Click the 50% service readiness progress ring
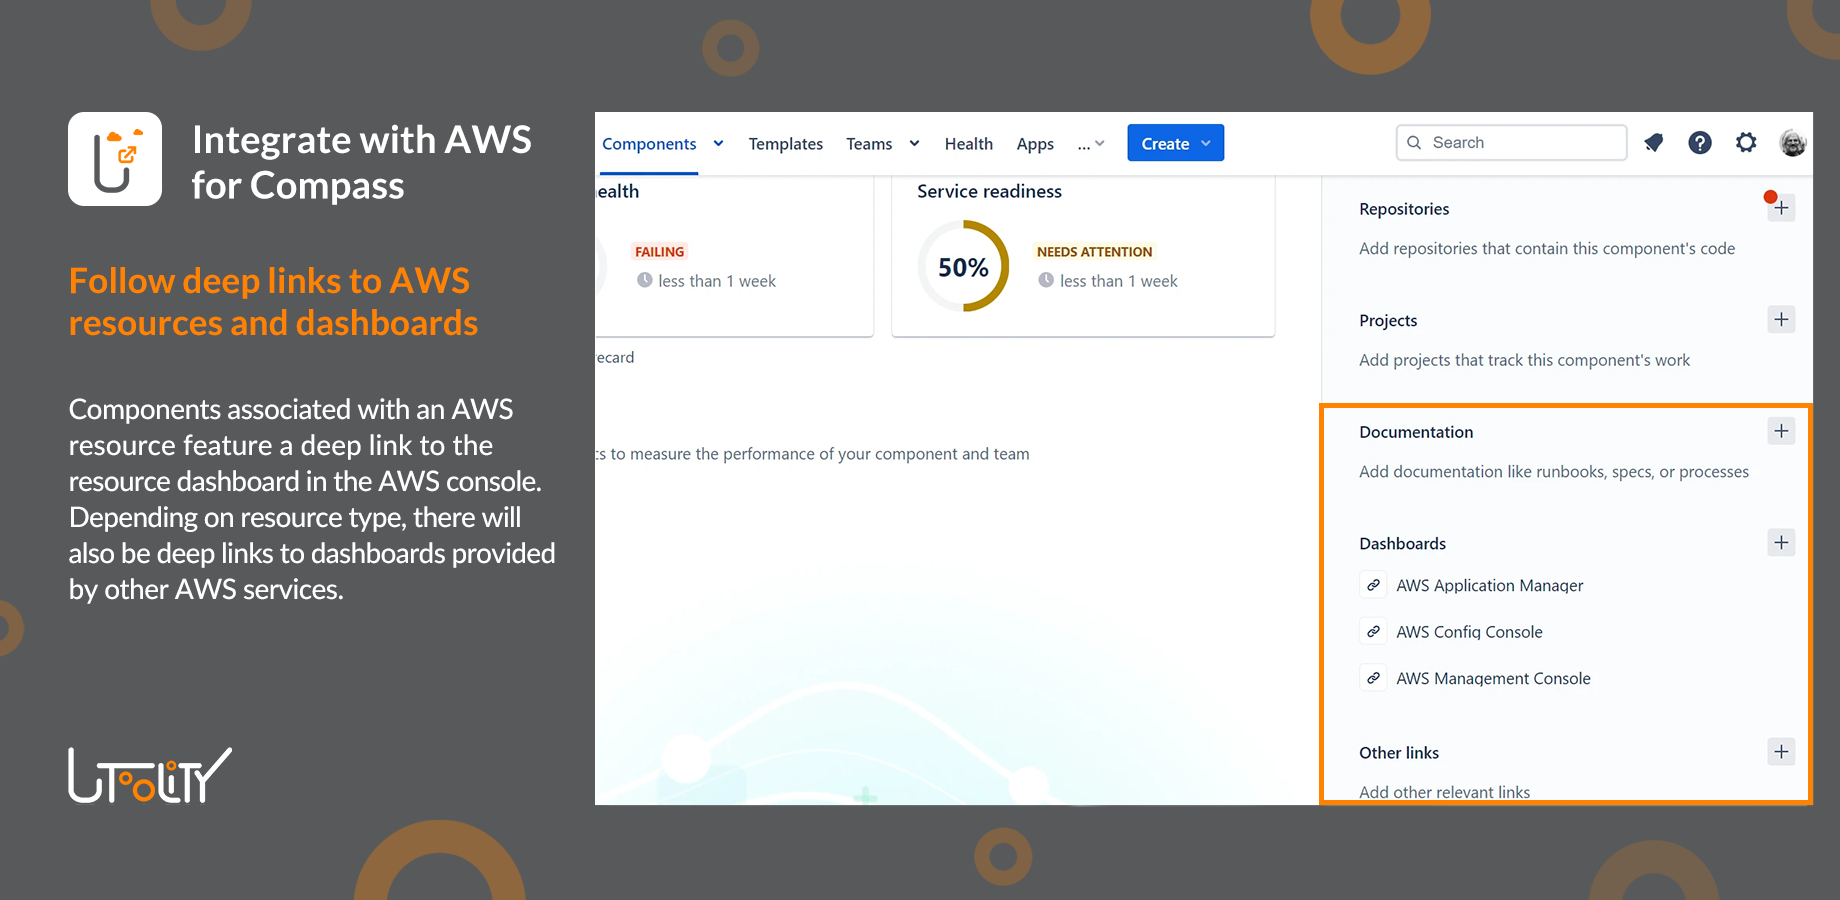This screenshot has height=900, width=1840. [x=963, y=267]
